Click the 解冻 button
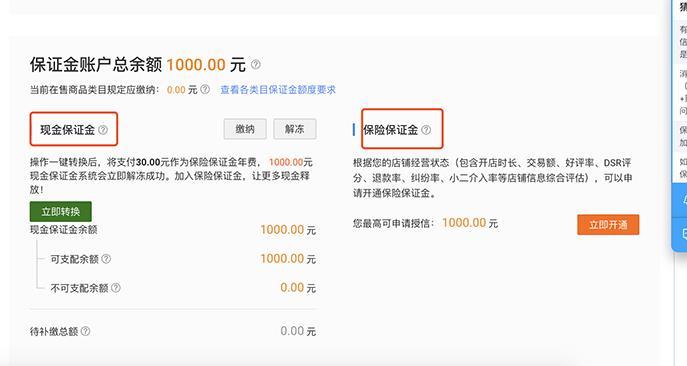This screenshot has height=366, width=687. point(294,129)
